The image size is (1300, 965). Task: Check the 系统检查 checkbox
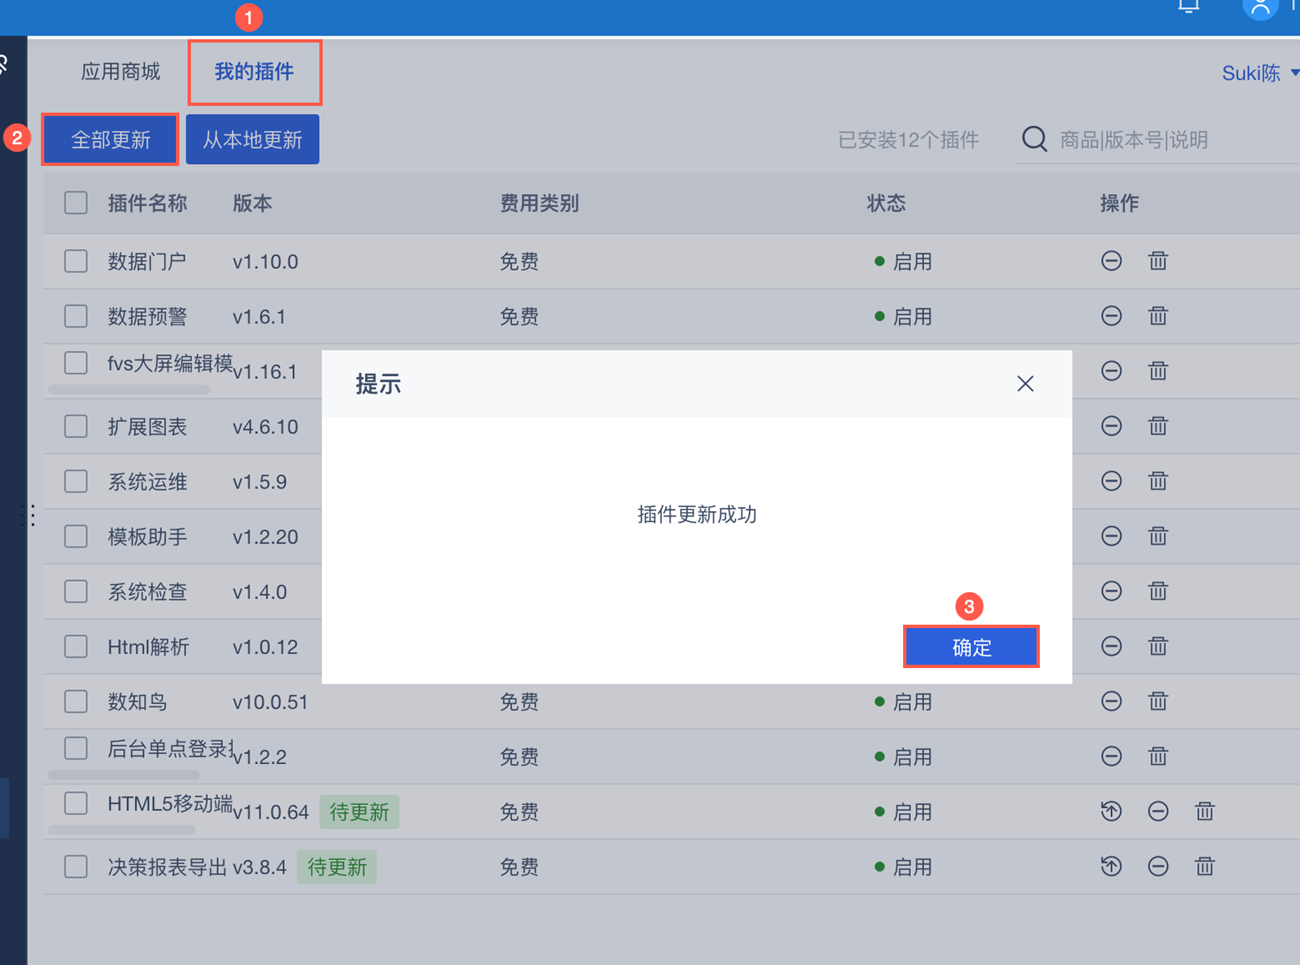(76, 591)
